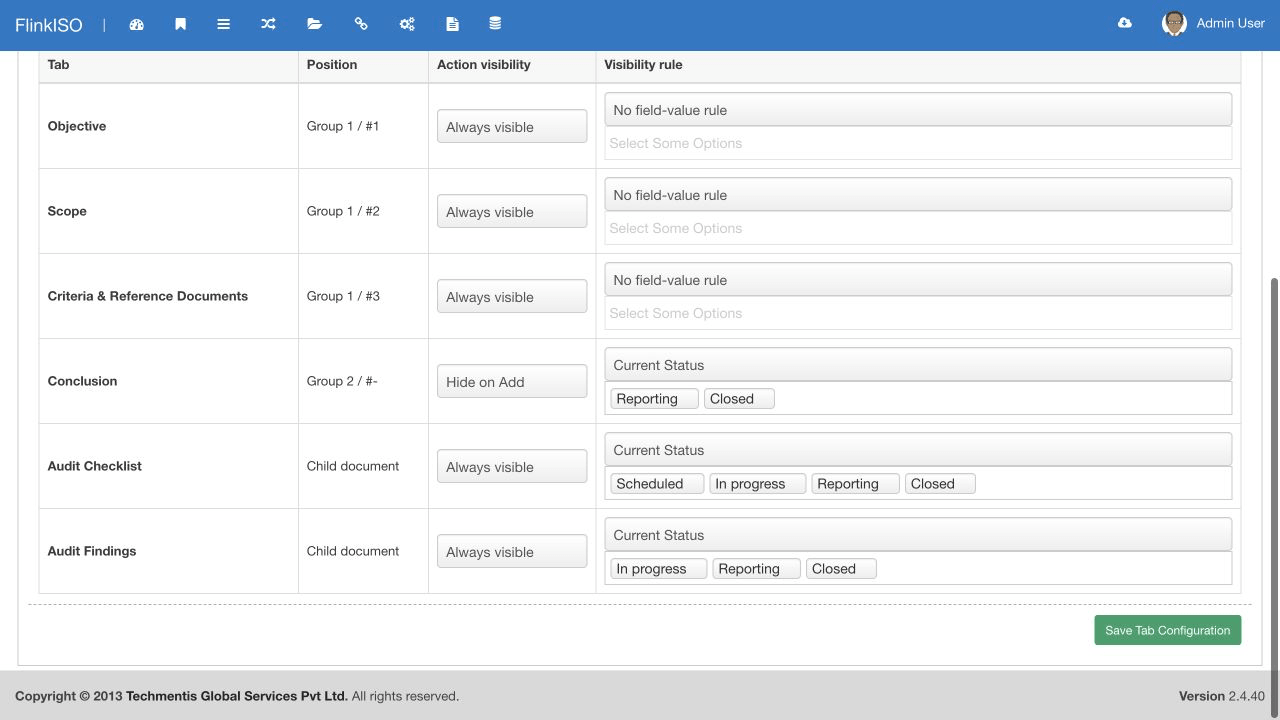The image size is (1280, 720).
Task: Open the folder icon in navbar
Action: (x=314, y=24)
